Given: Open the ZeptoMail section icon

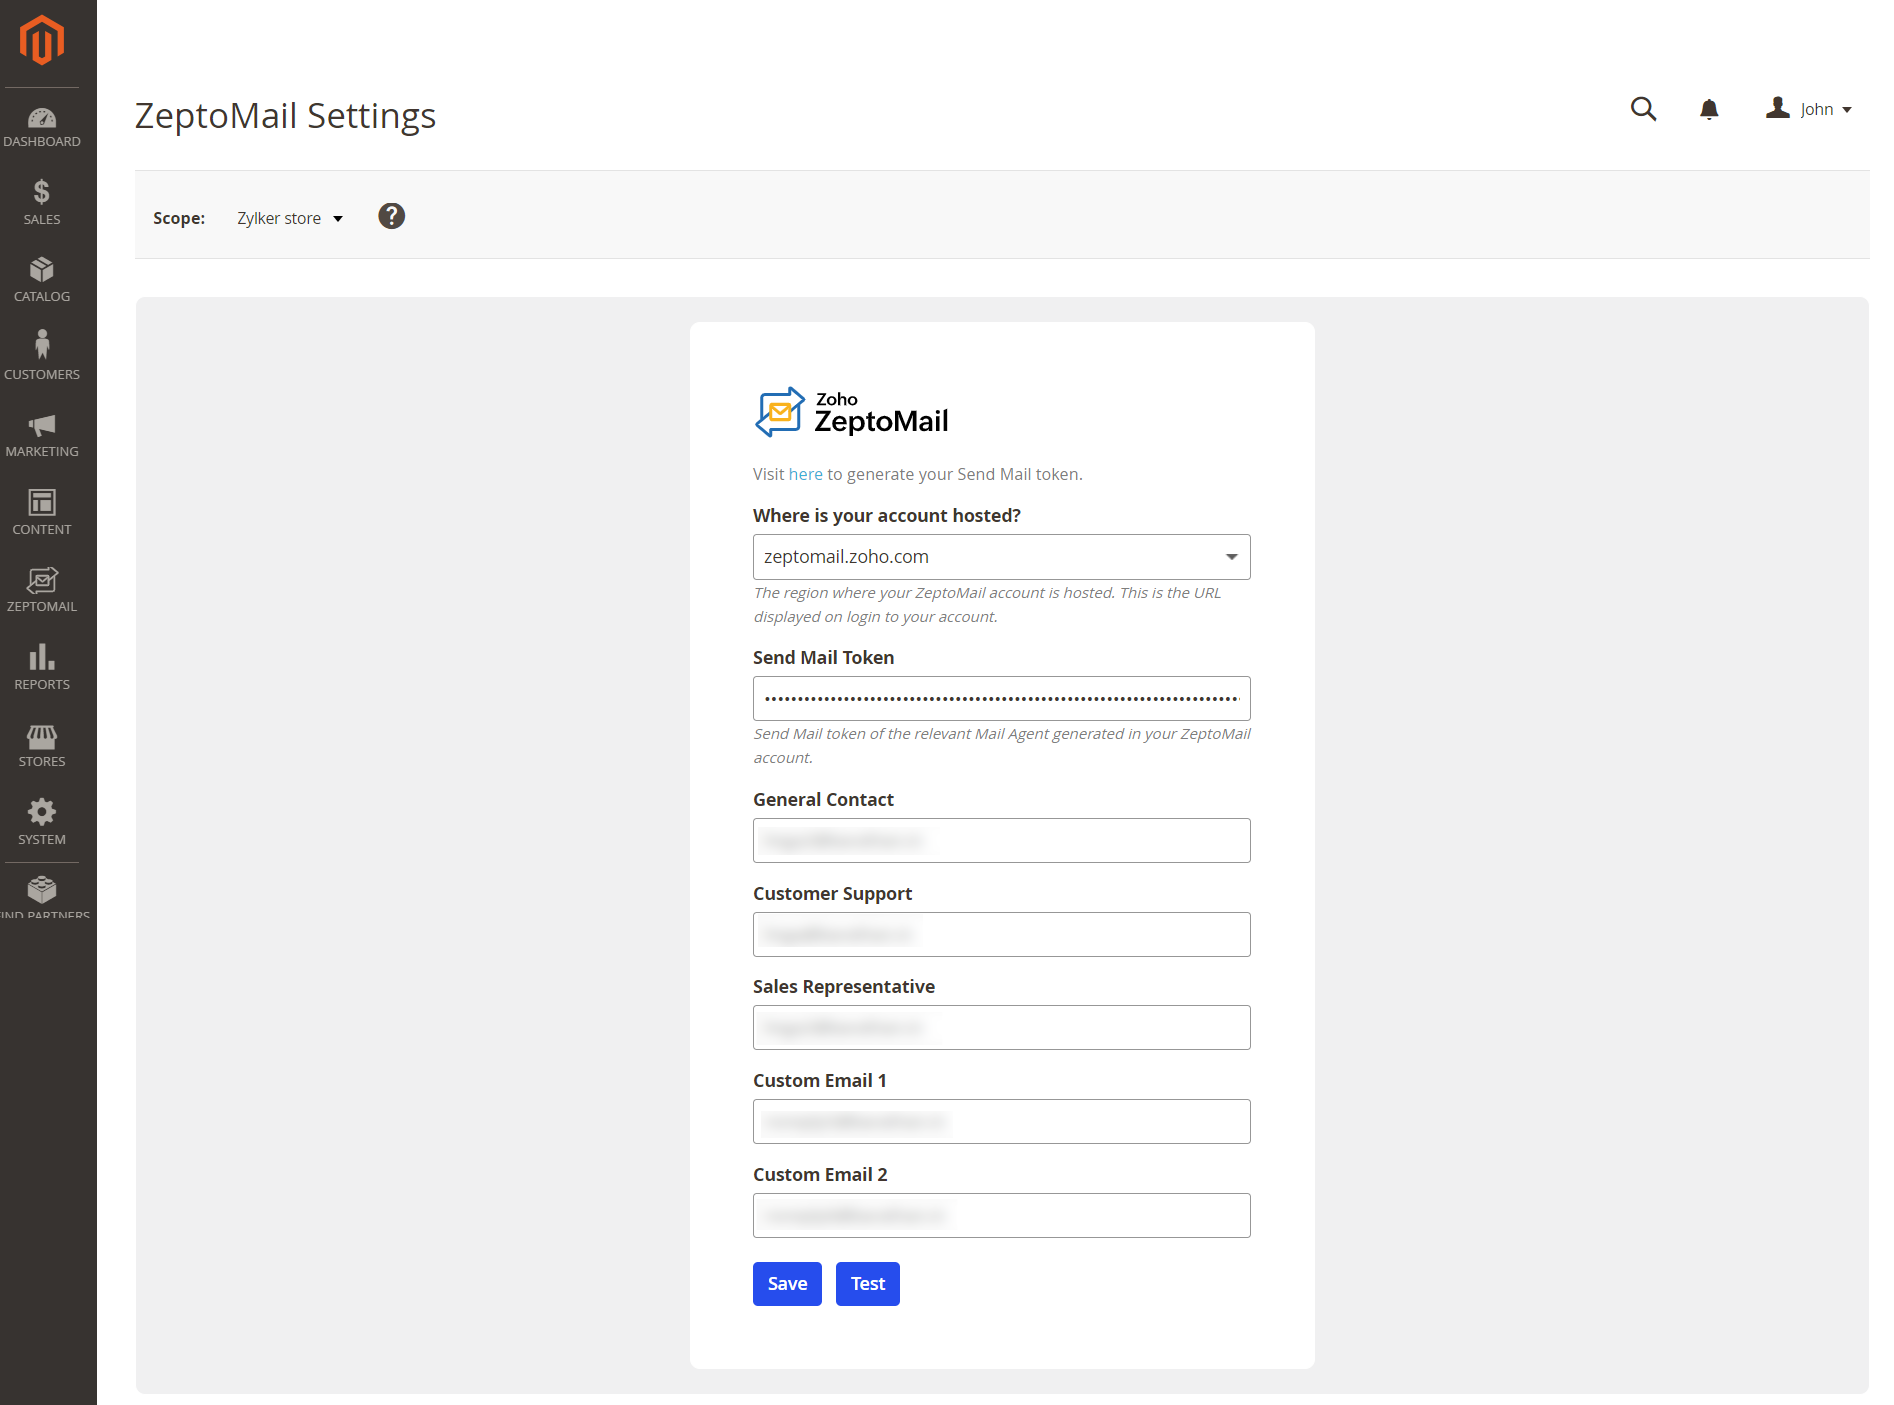Looking at the screenshot, I should [x=41, y=582].
